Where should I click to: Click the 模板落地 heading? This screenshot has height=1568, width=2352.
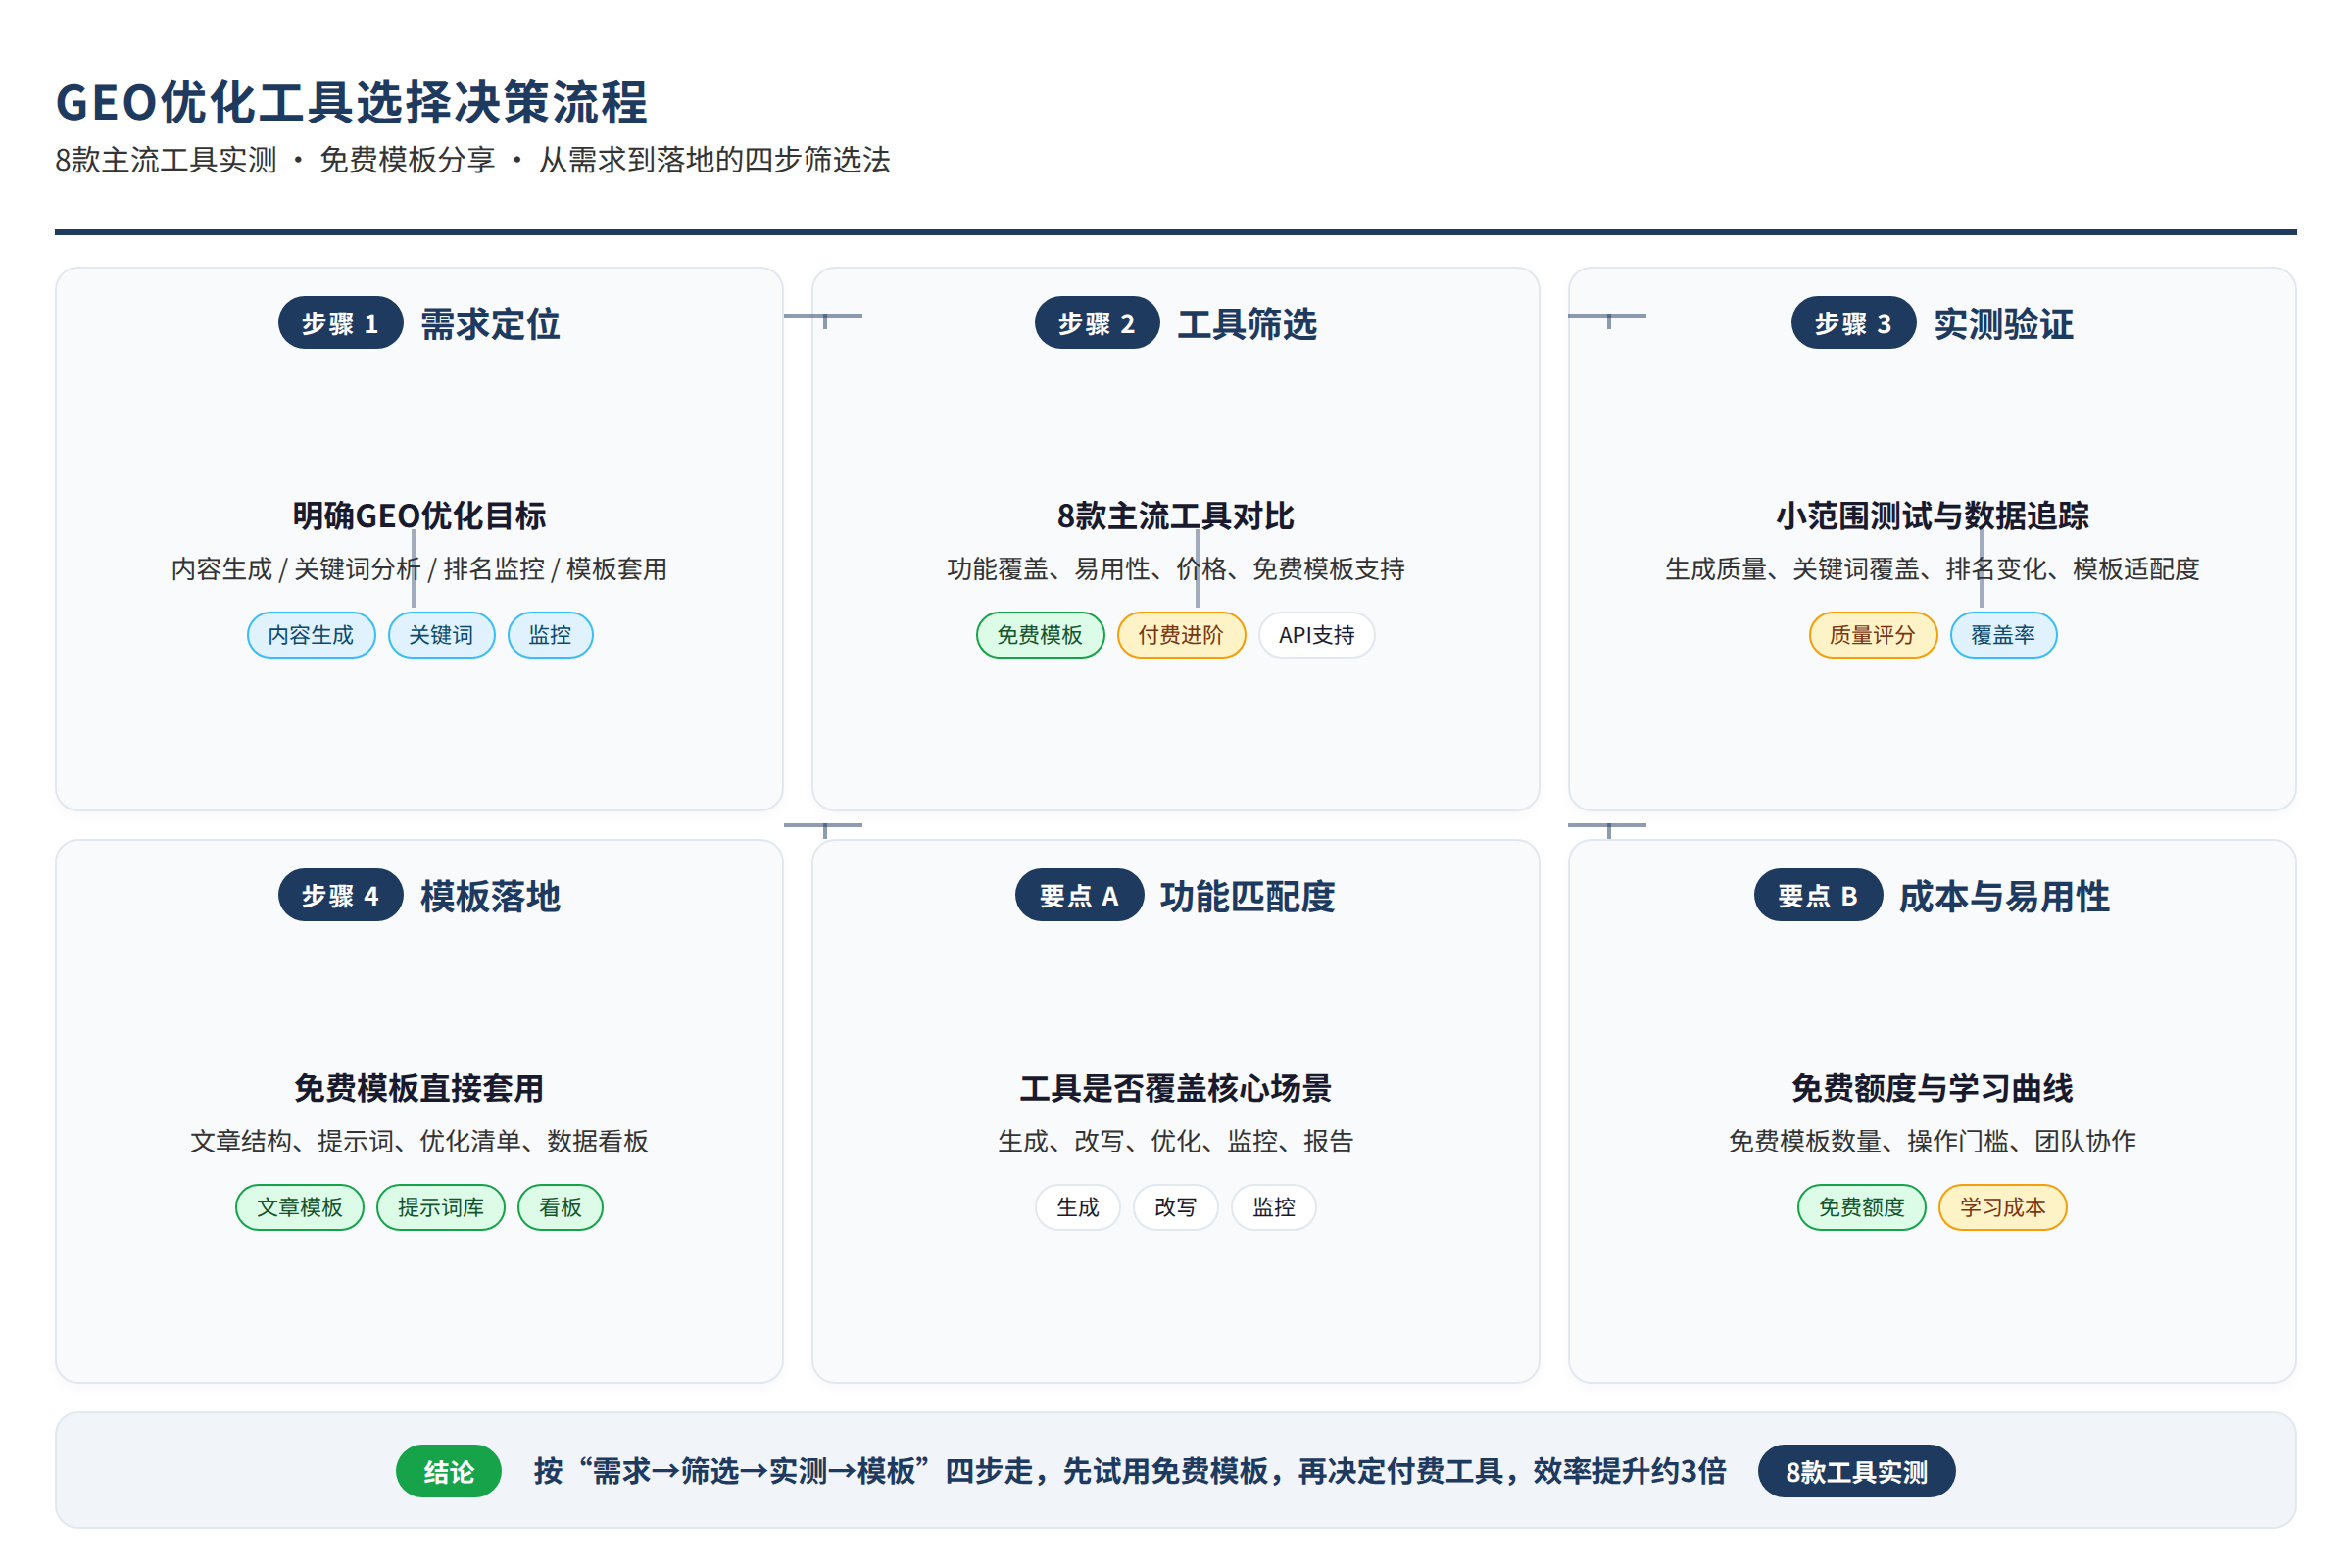490,896
